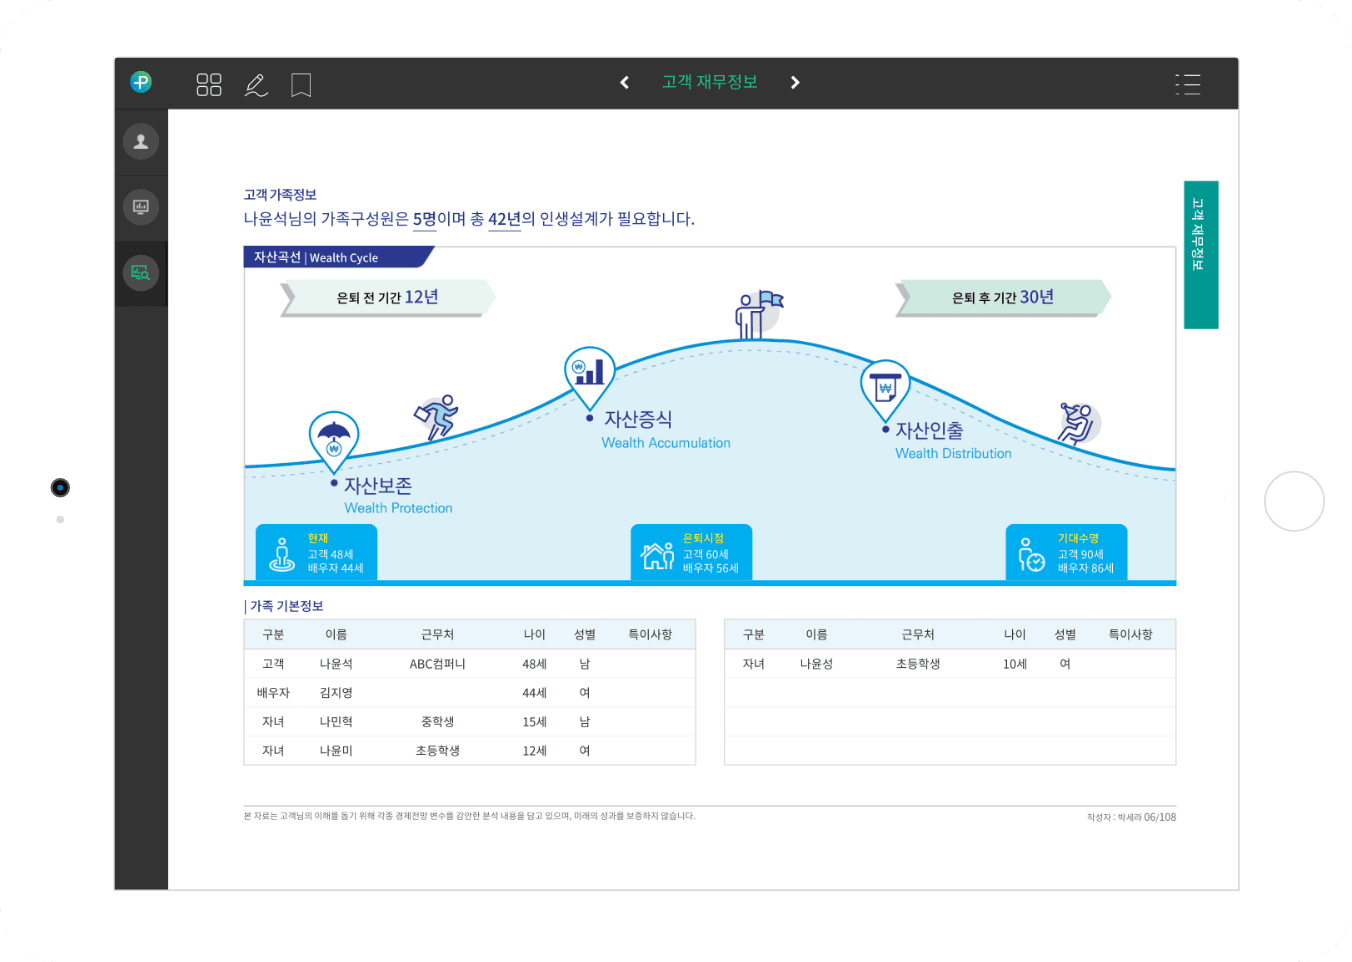The image size is (1352, 962).
Task: Click the 42년 life plan text
Action: click(504, 219)
